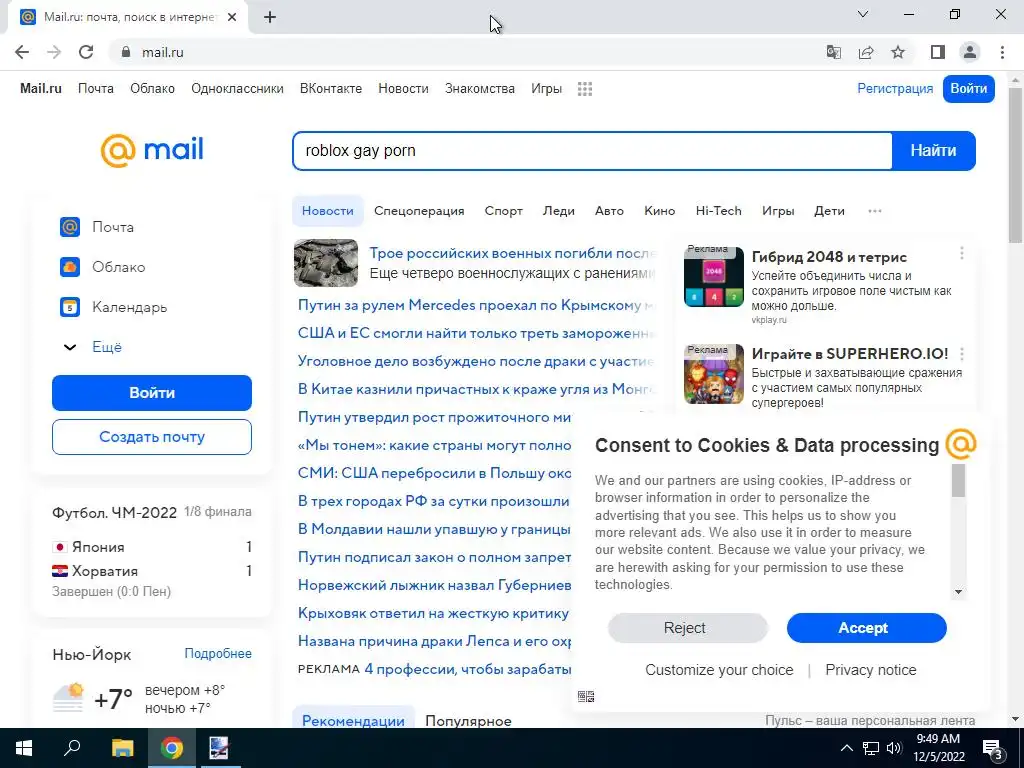Click Войти button in top right
The image size is (1024, 768).
pos(968,89)
